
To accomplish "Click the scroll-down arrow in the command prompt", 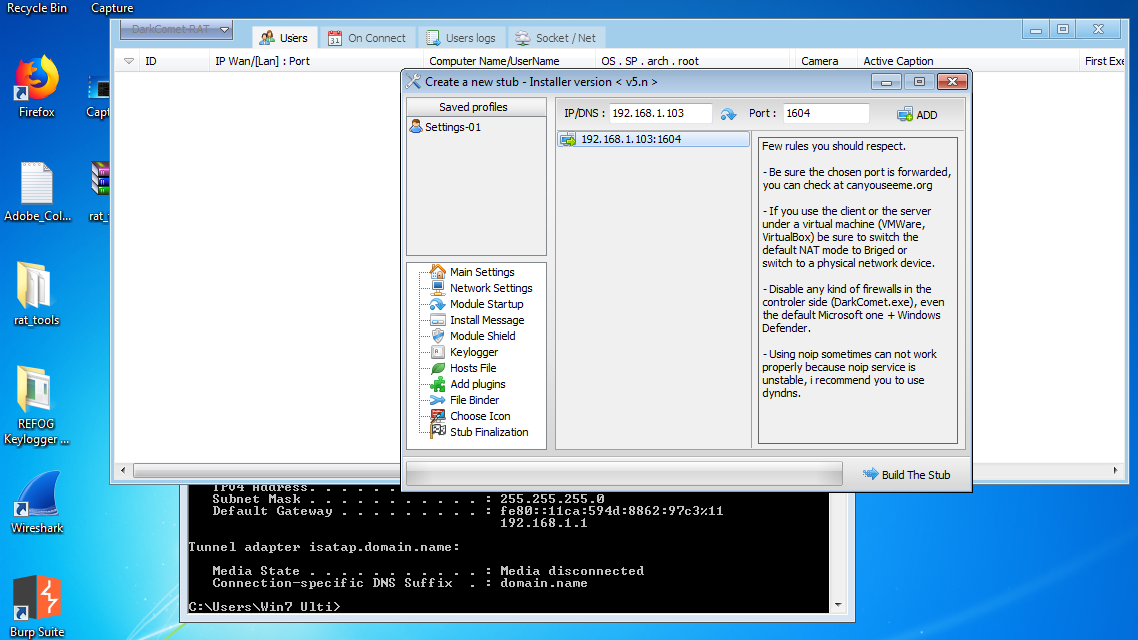I will (838, 604).
